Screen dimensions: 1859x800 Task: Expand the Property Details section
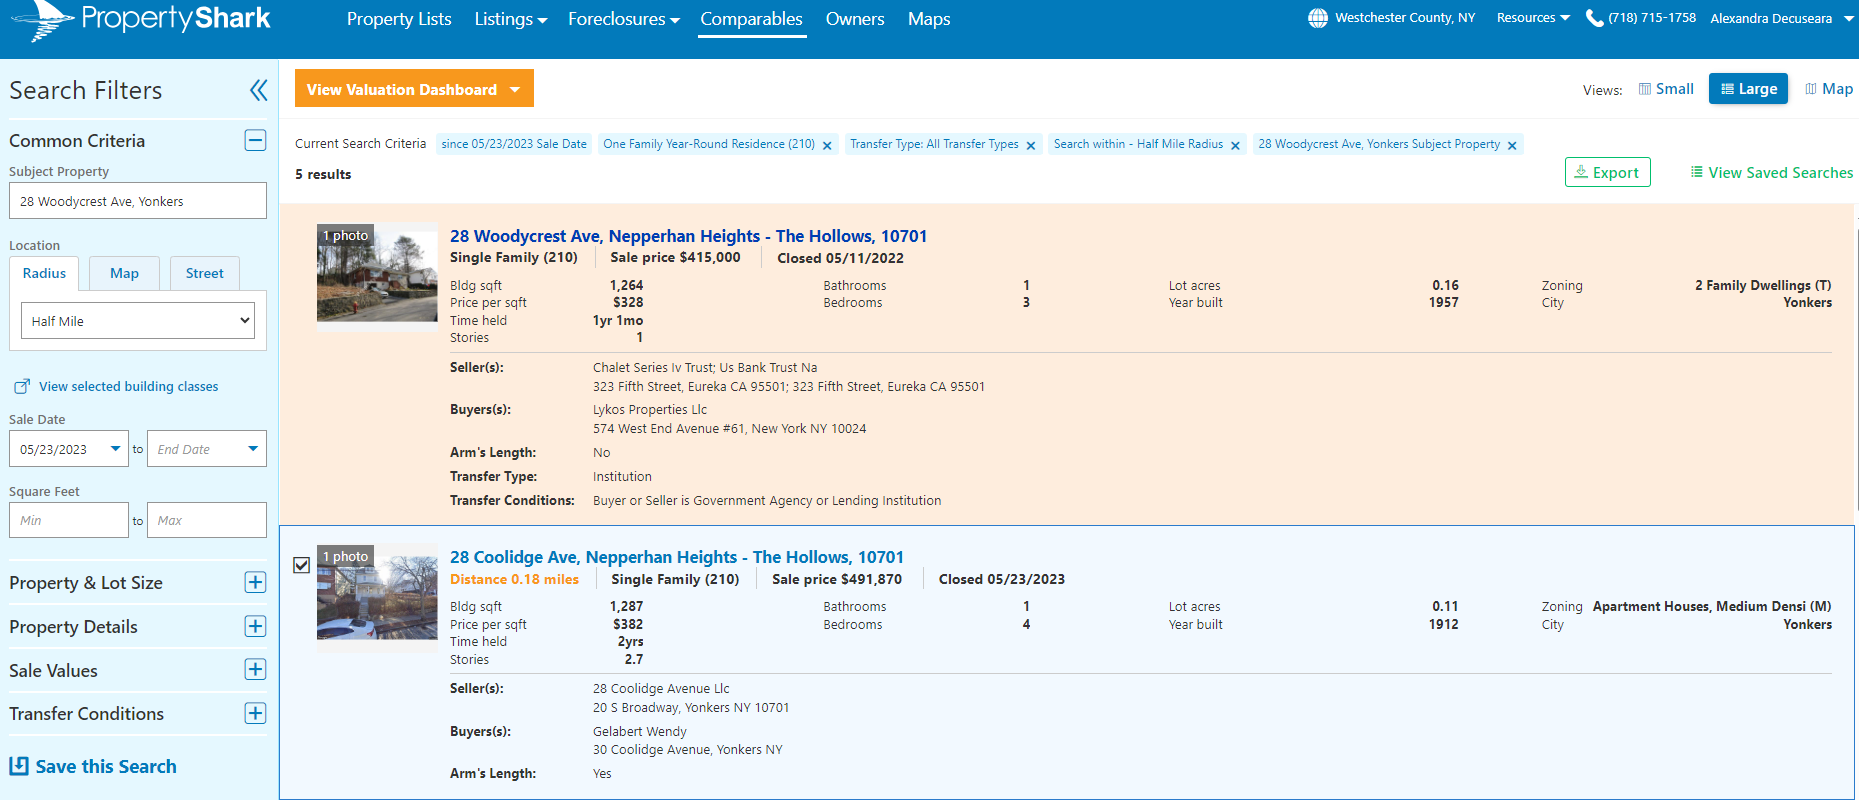point(256,627)
